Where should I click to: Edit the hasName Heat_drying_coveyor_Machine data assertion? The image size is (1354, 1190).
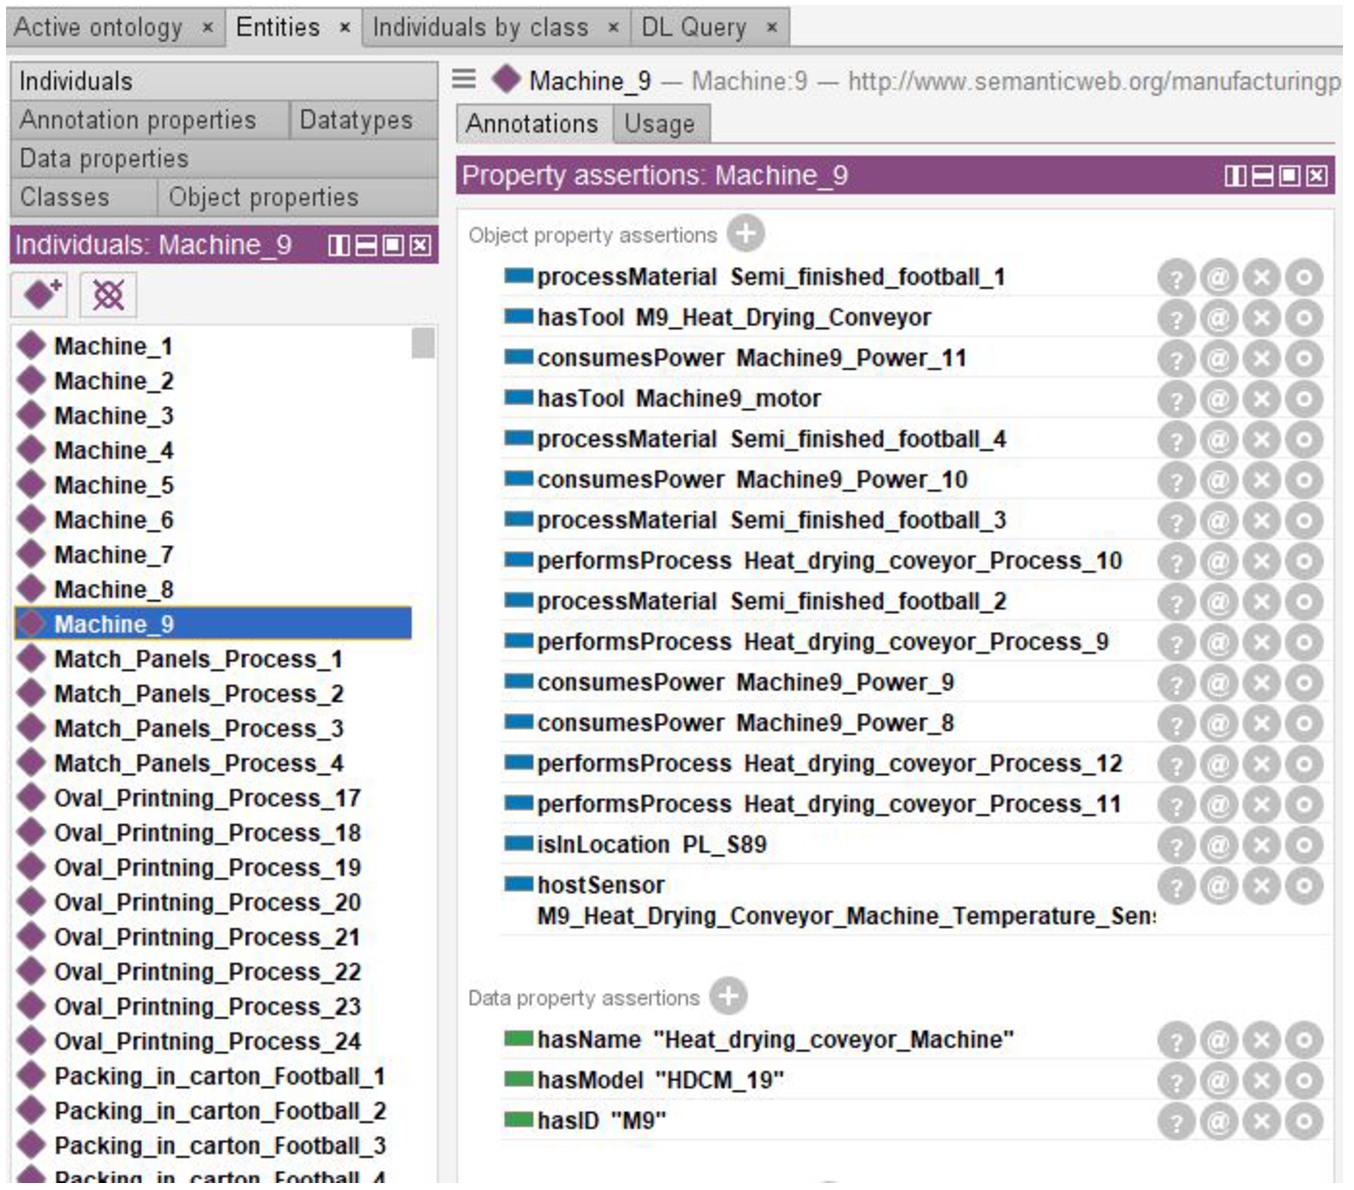(1304, 1040)
